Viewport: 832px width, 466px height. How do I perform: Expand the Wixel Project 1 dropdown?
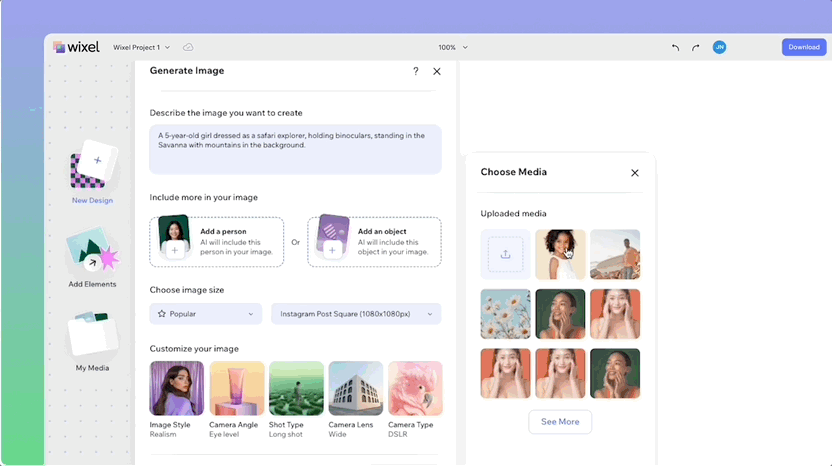(141, 47)
